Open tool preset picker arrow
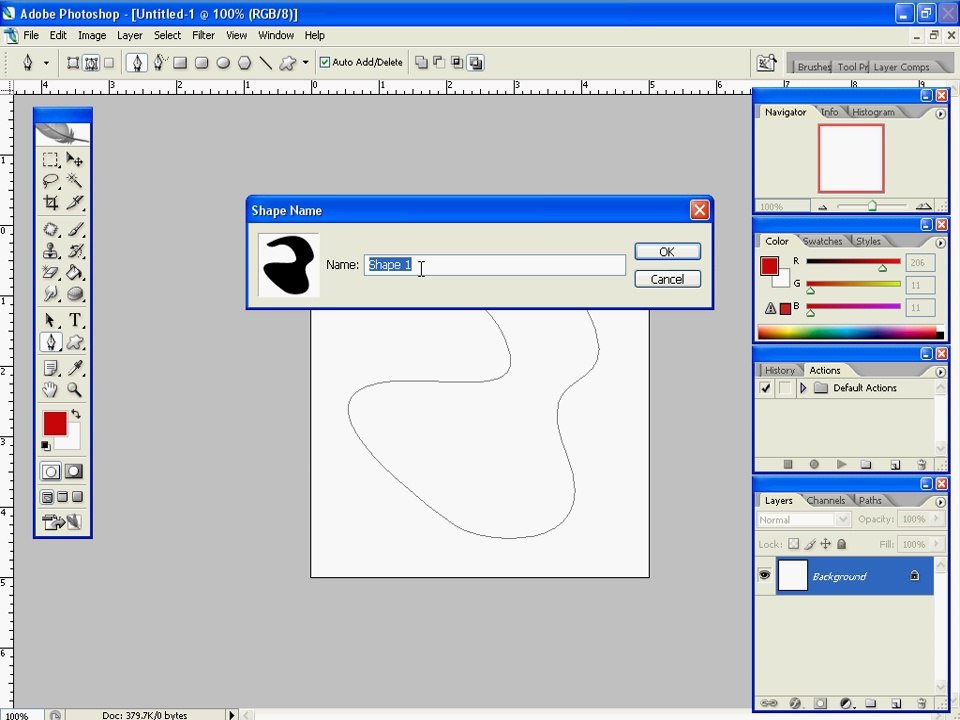 coord(46,62)
